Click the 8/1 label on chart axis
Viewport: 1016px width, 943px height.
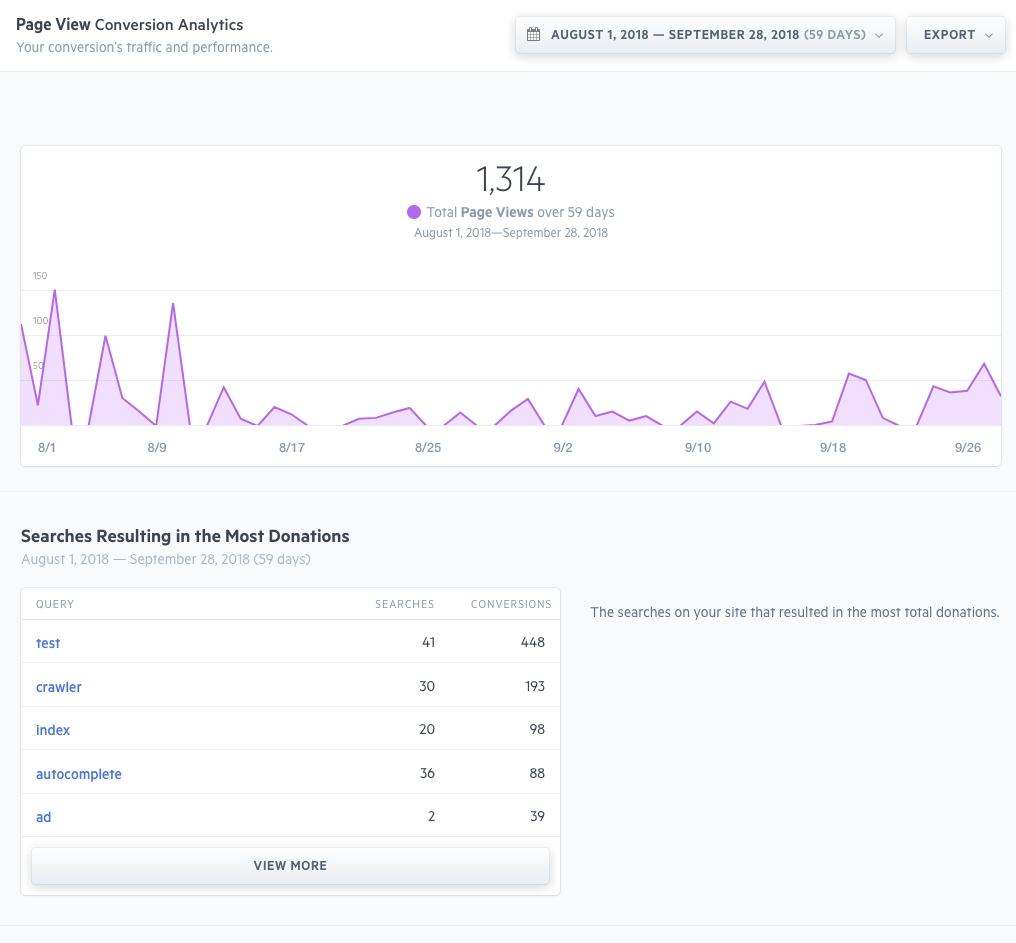(x=47, y=447)
